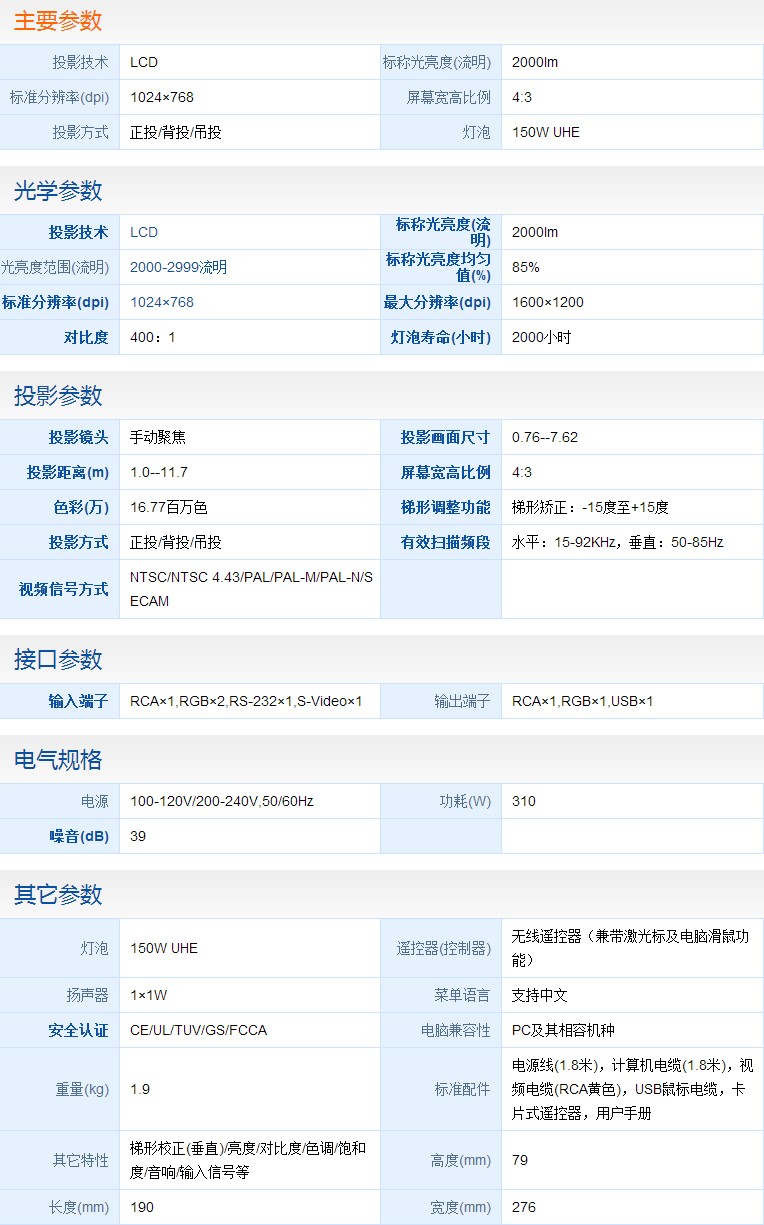The height and width of the screenshot is (1225, 764).
Task: Click the 投影镜头 label link
Action: coord(78,437)
